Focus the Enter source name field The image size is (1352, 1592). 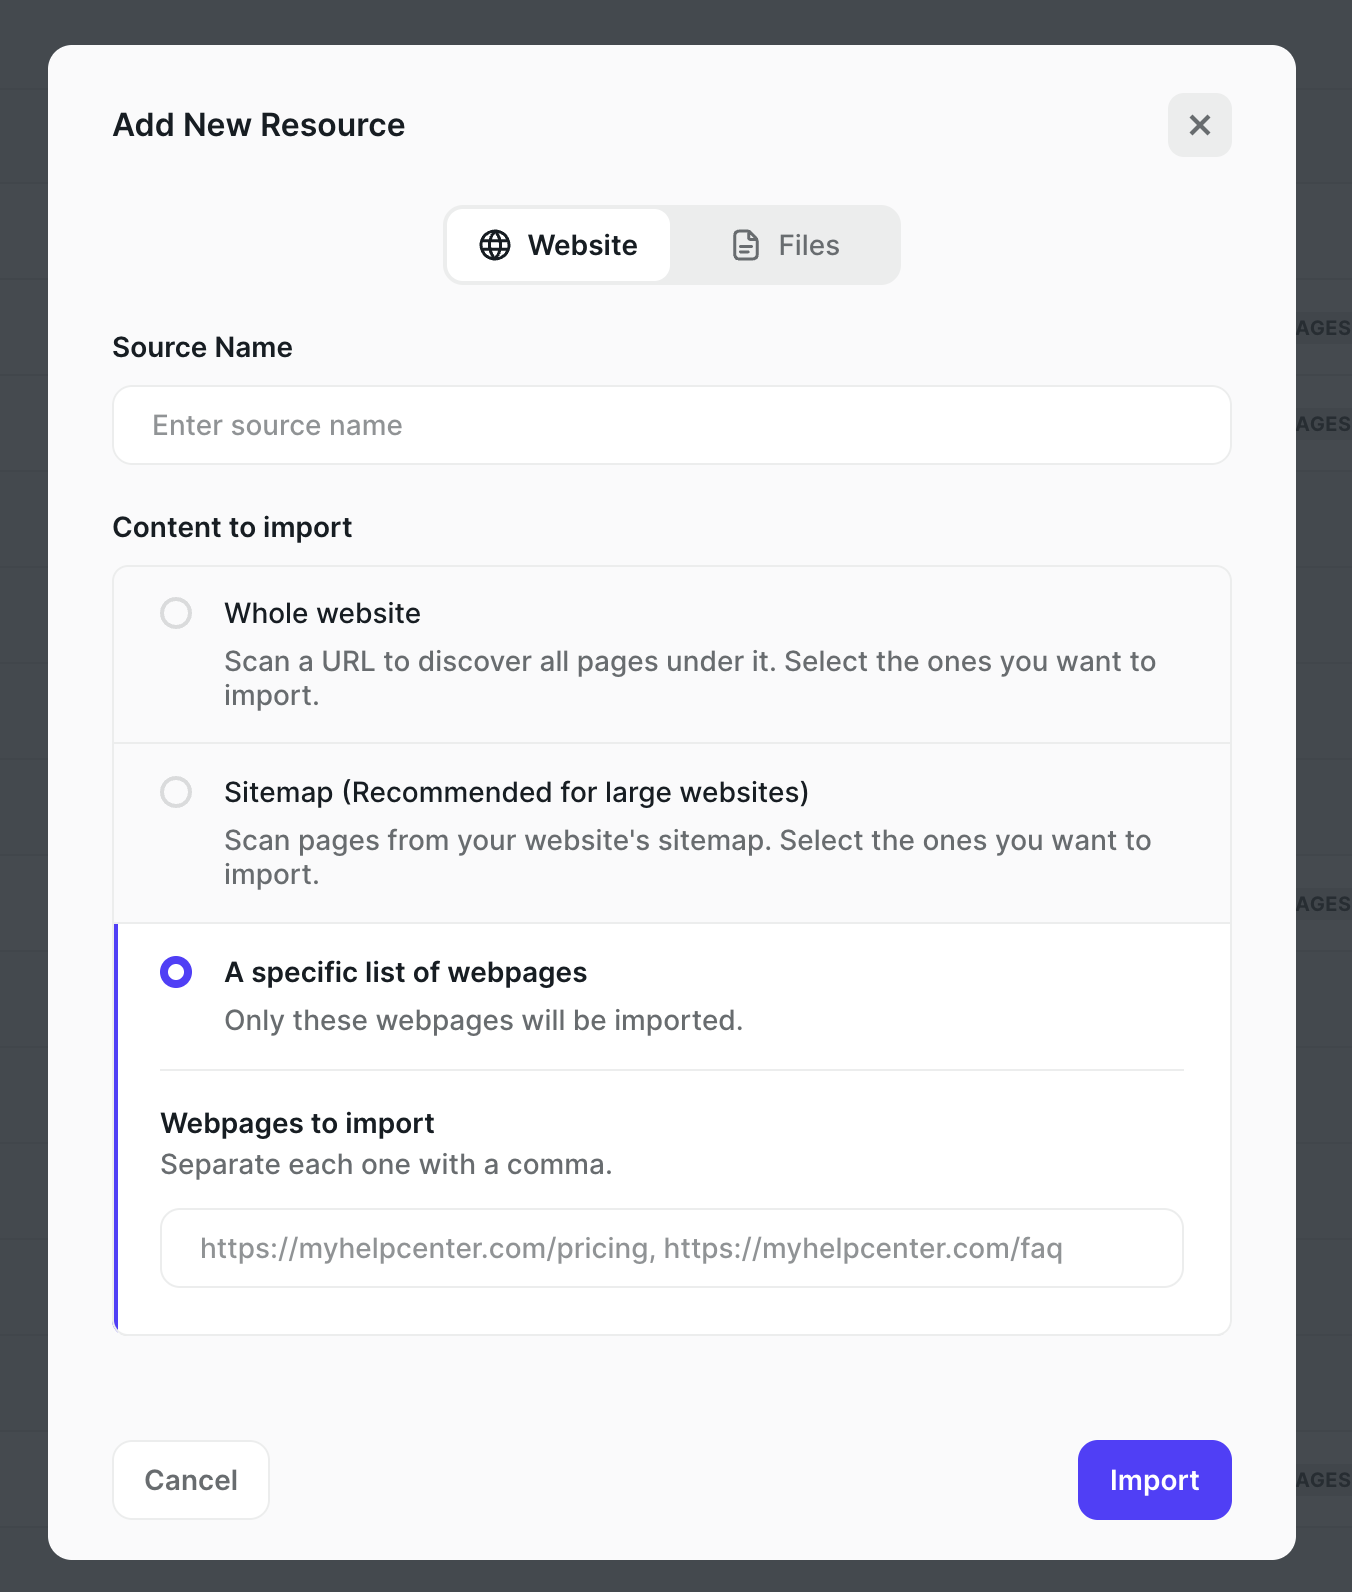[x=671, y=425]
